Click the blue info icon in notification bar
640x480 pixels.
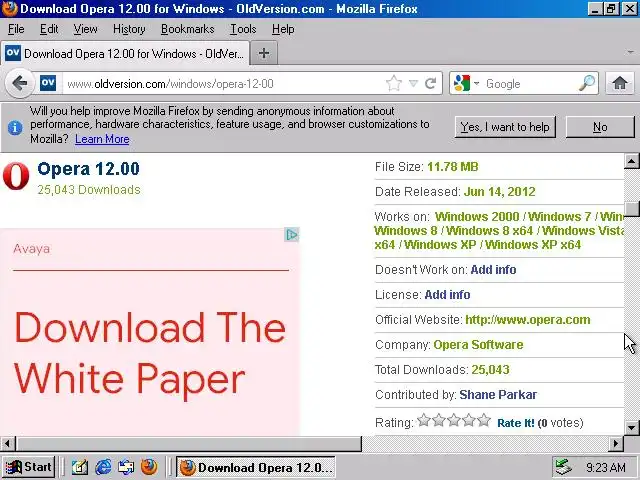pos(15,128)
